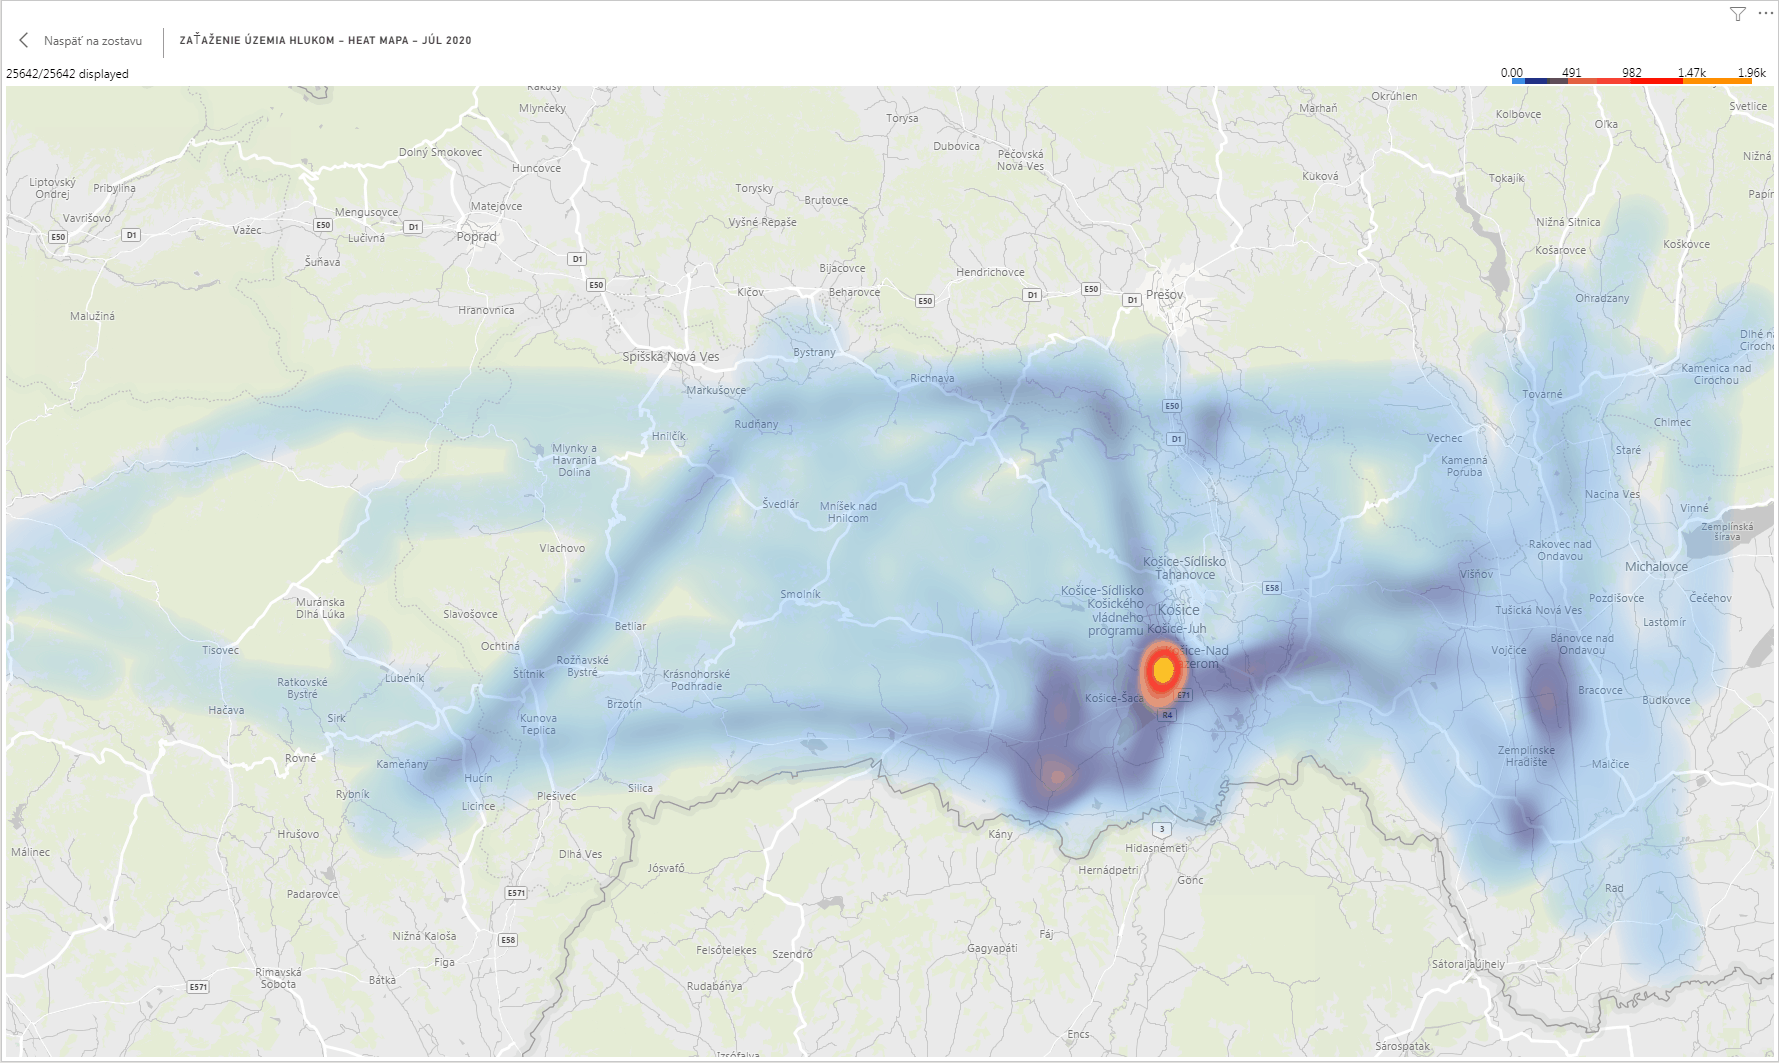Click the E71 road shield marker
Image resolution: width=1779 pixels, height=1063 pixels.
click(1184, 695)
